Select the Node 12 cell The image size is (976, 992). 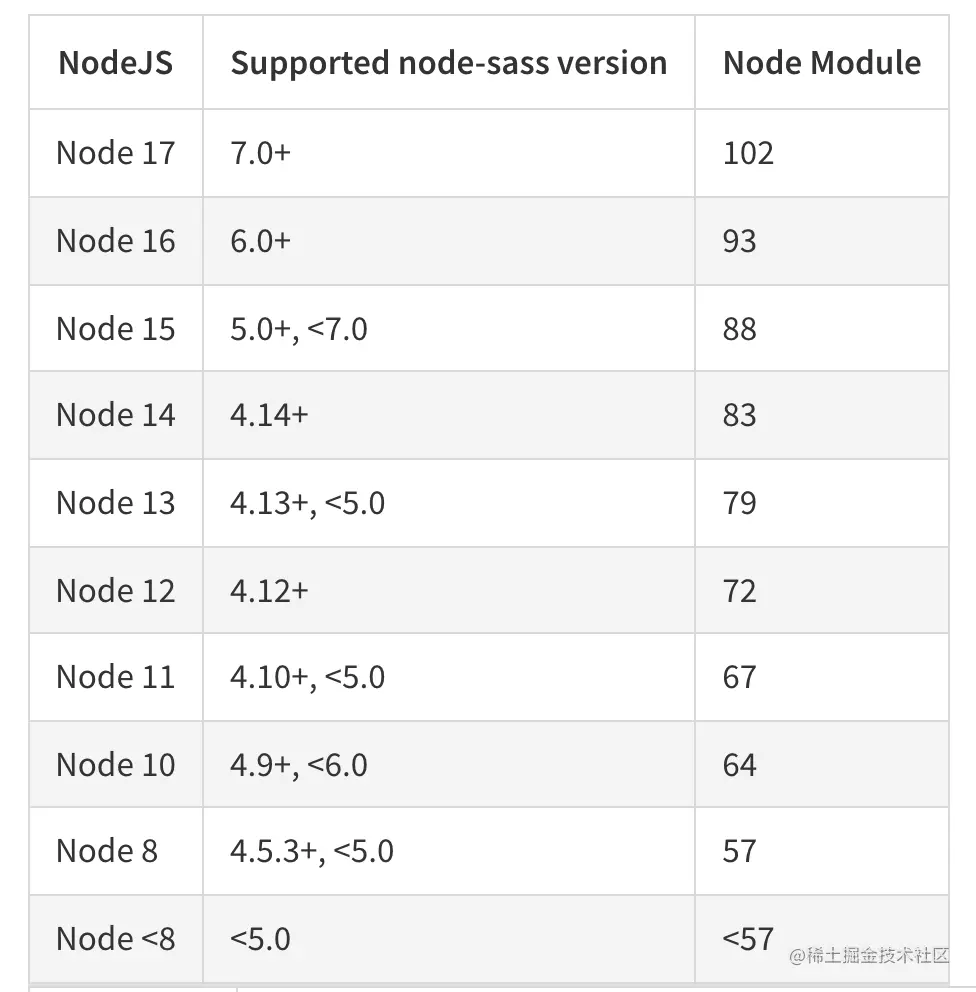coord(115,591)
